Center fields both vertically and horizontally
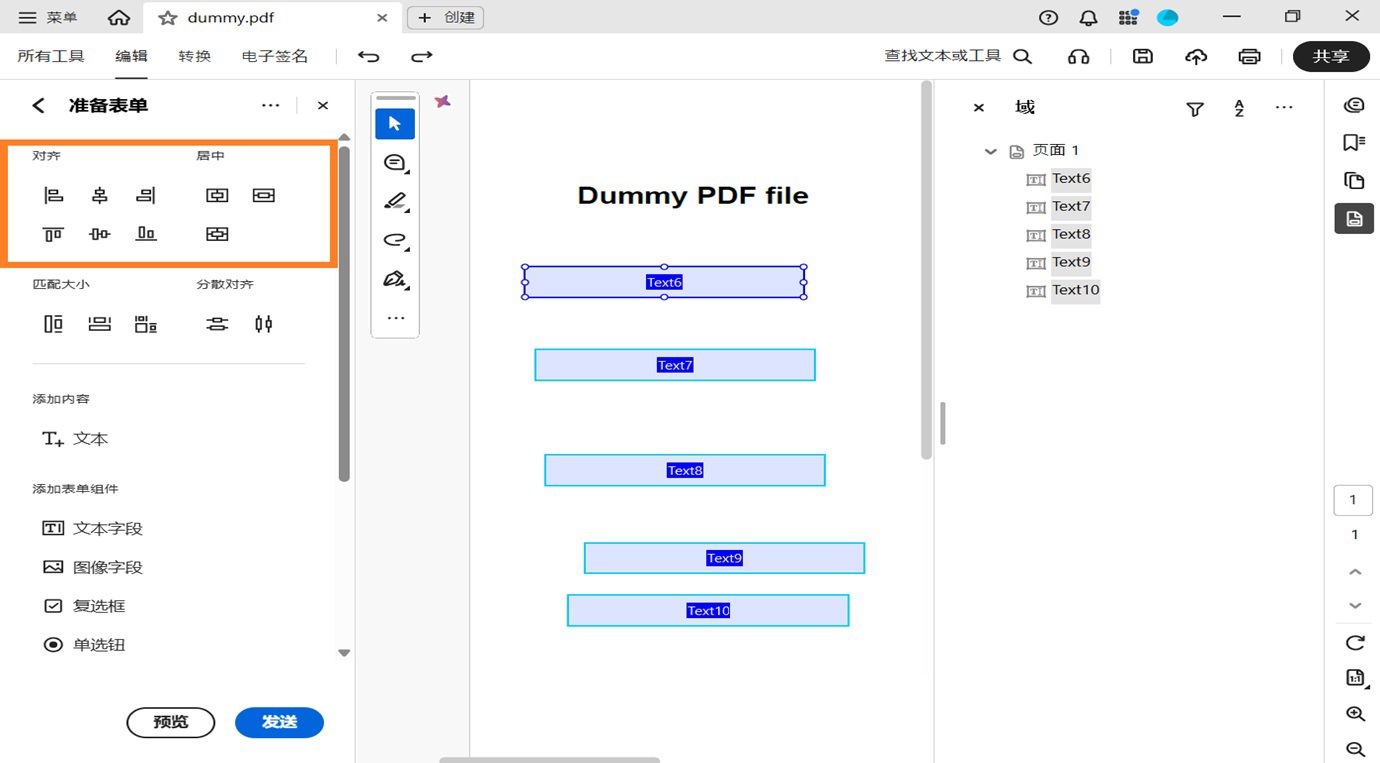 pos(217,234)
